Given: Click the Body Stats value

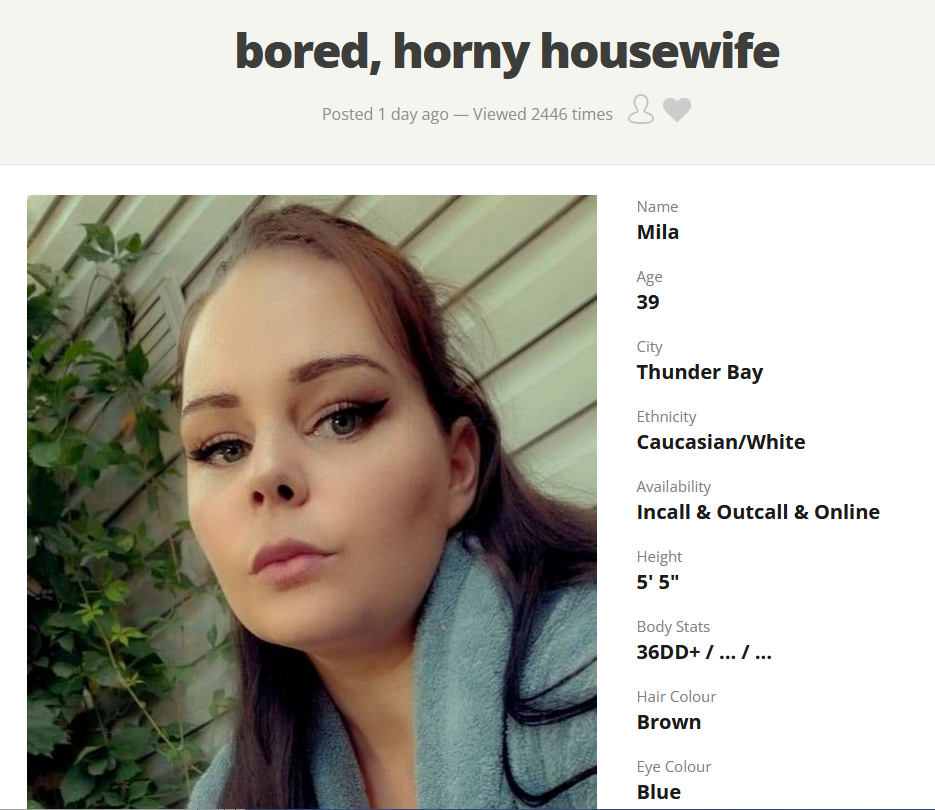Looking at the screenshot, I should tap(704, 652).
